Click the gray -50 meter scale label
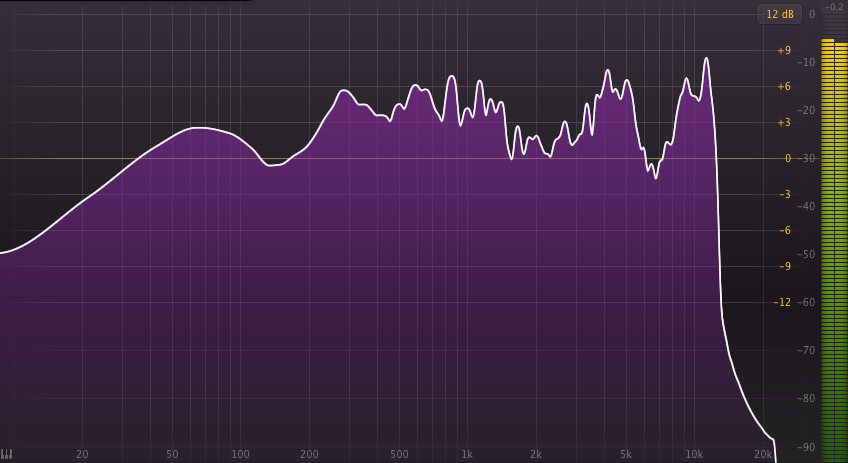848x463 pixels. [x=806, y=254]
